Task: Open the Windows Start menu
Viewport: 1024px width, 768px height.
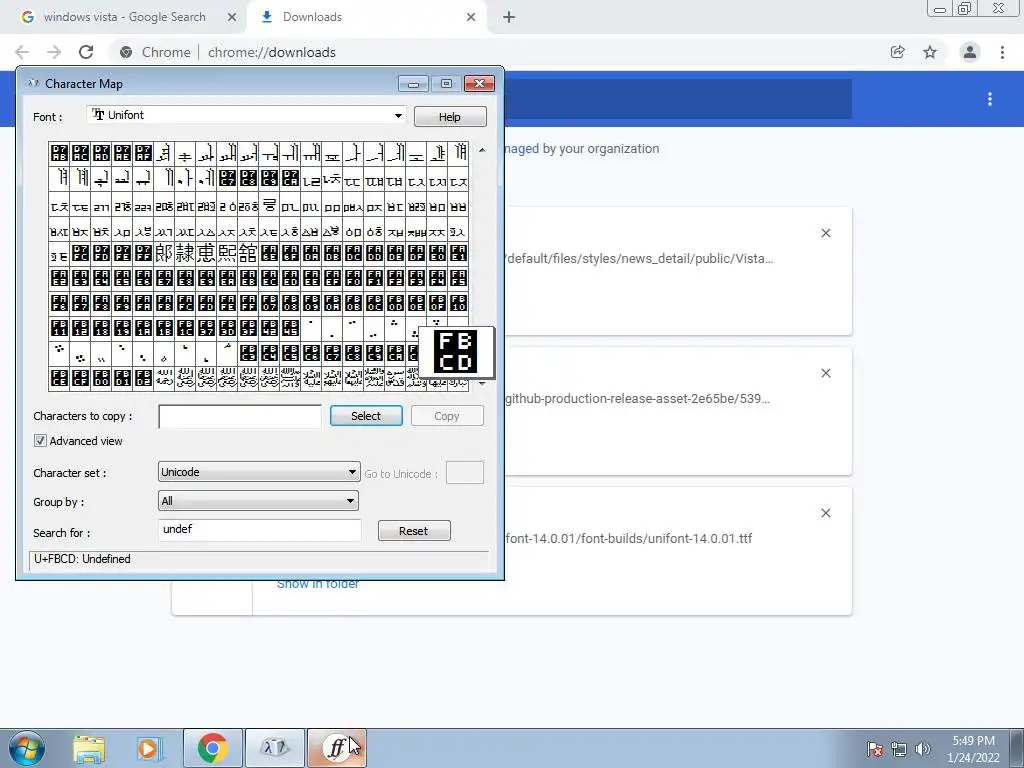Action: [x=26, y=748]
